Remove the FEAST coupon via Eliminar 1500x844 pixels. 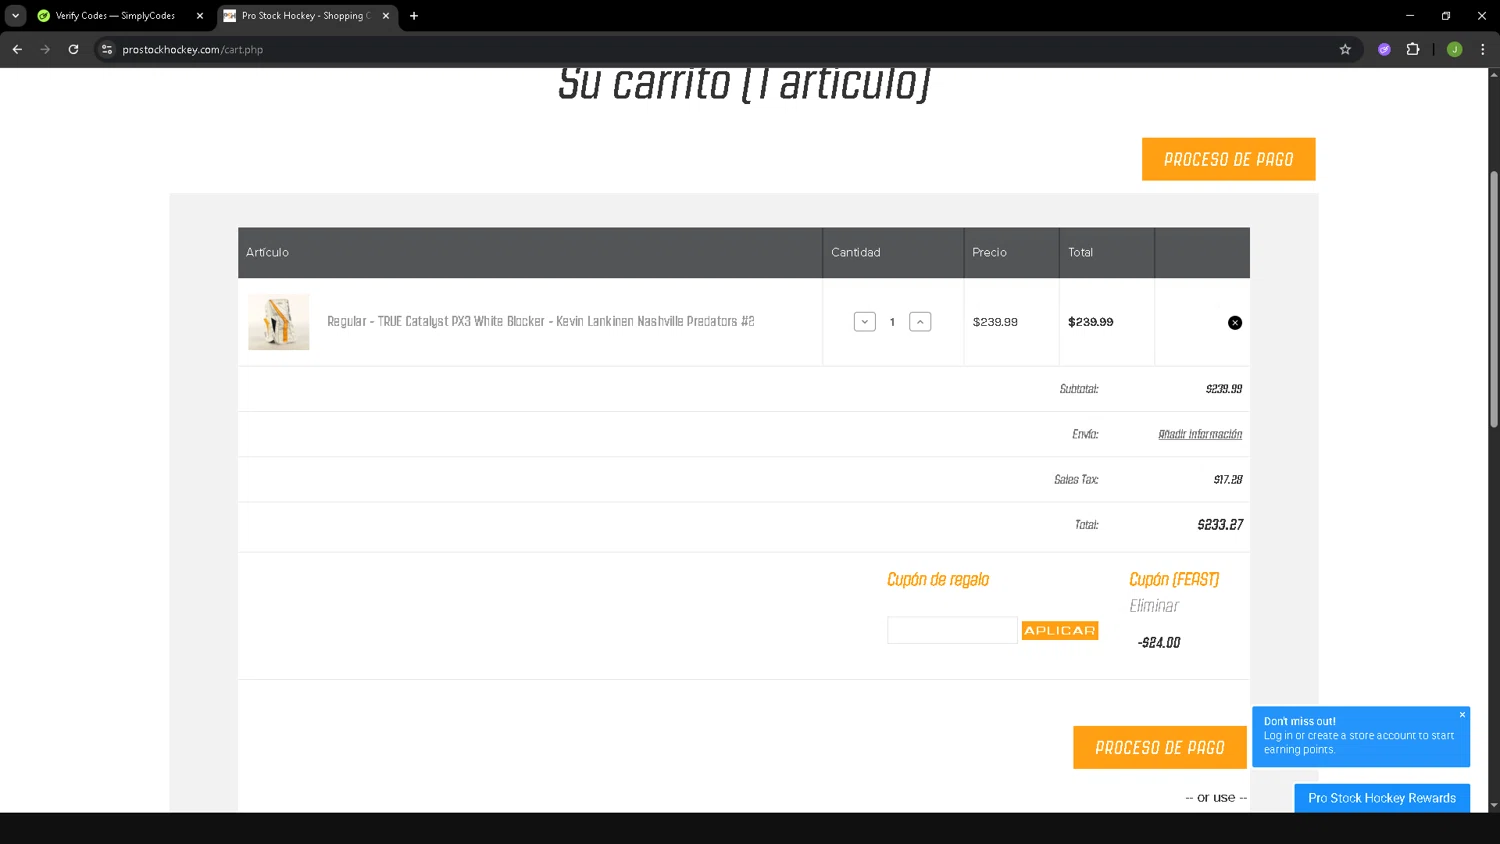(x=1154, y=606)
